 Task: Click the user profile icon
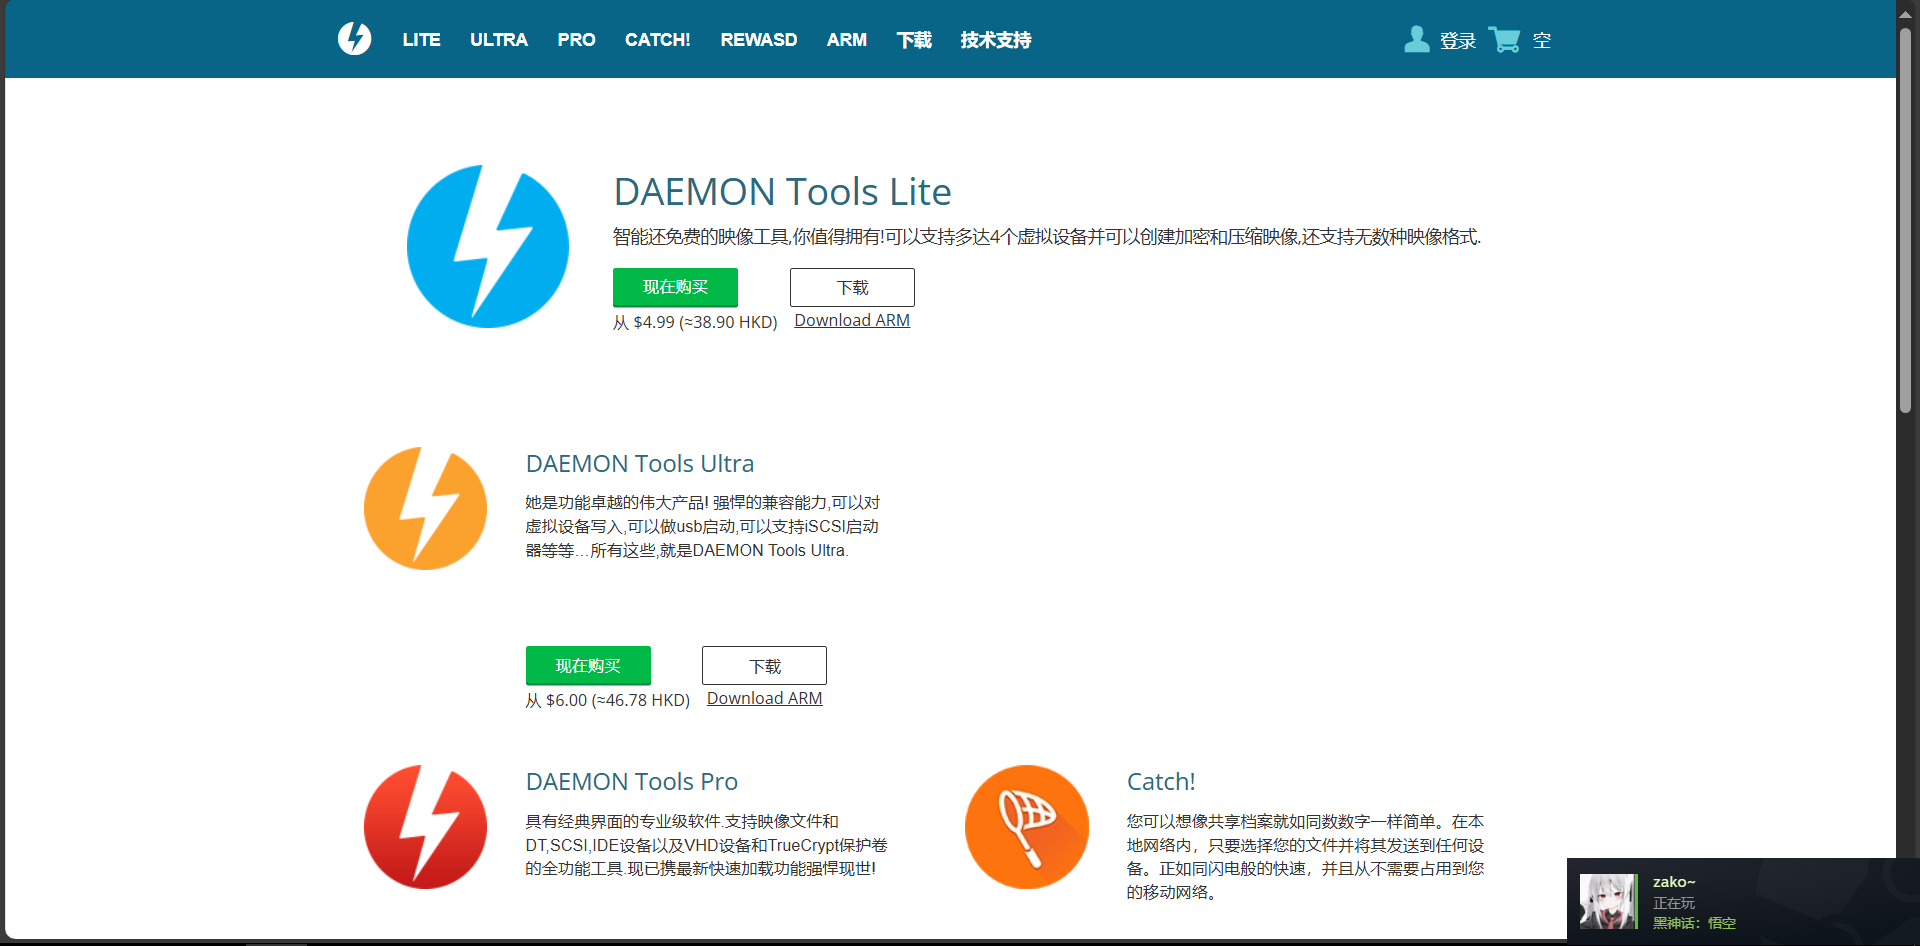[1416, 39]
